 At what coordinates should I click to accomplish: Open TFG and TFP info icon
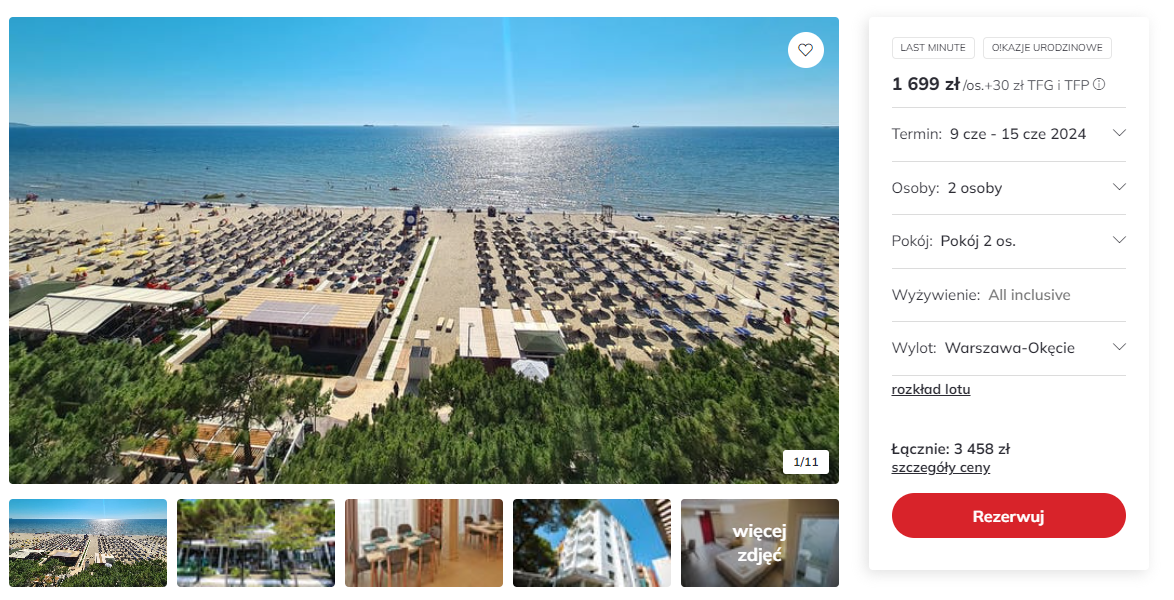(1098, 85)
